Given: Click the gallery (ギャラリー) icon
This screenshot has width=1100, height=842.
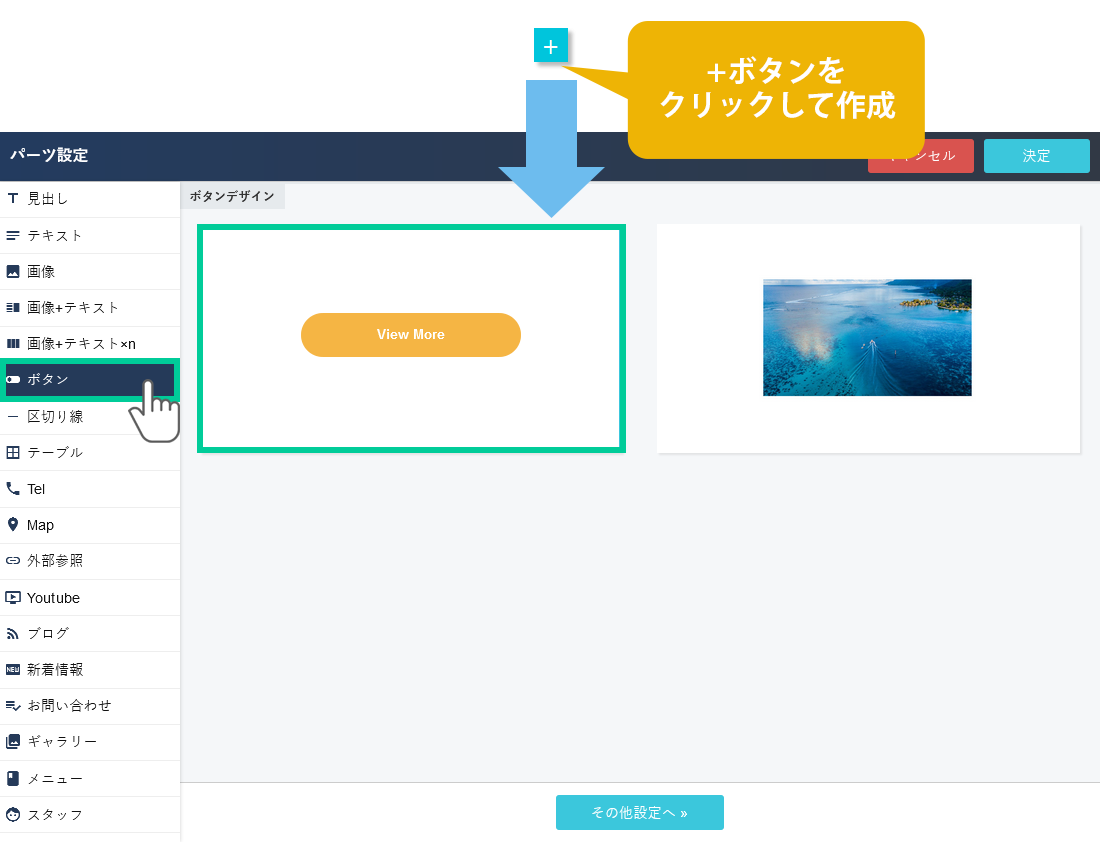Looking at the screenshot, I should click(x=13, y=742).
